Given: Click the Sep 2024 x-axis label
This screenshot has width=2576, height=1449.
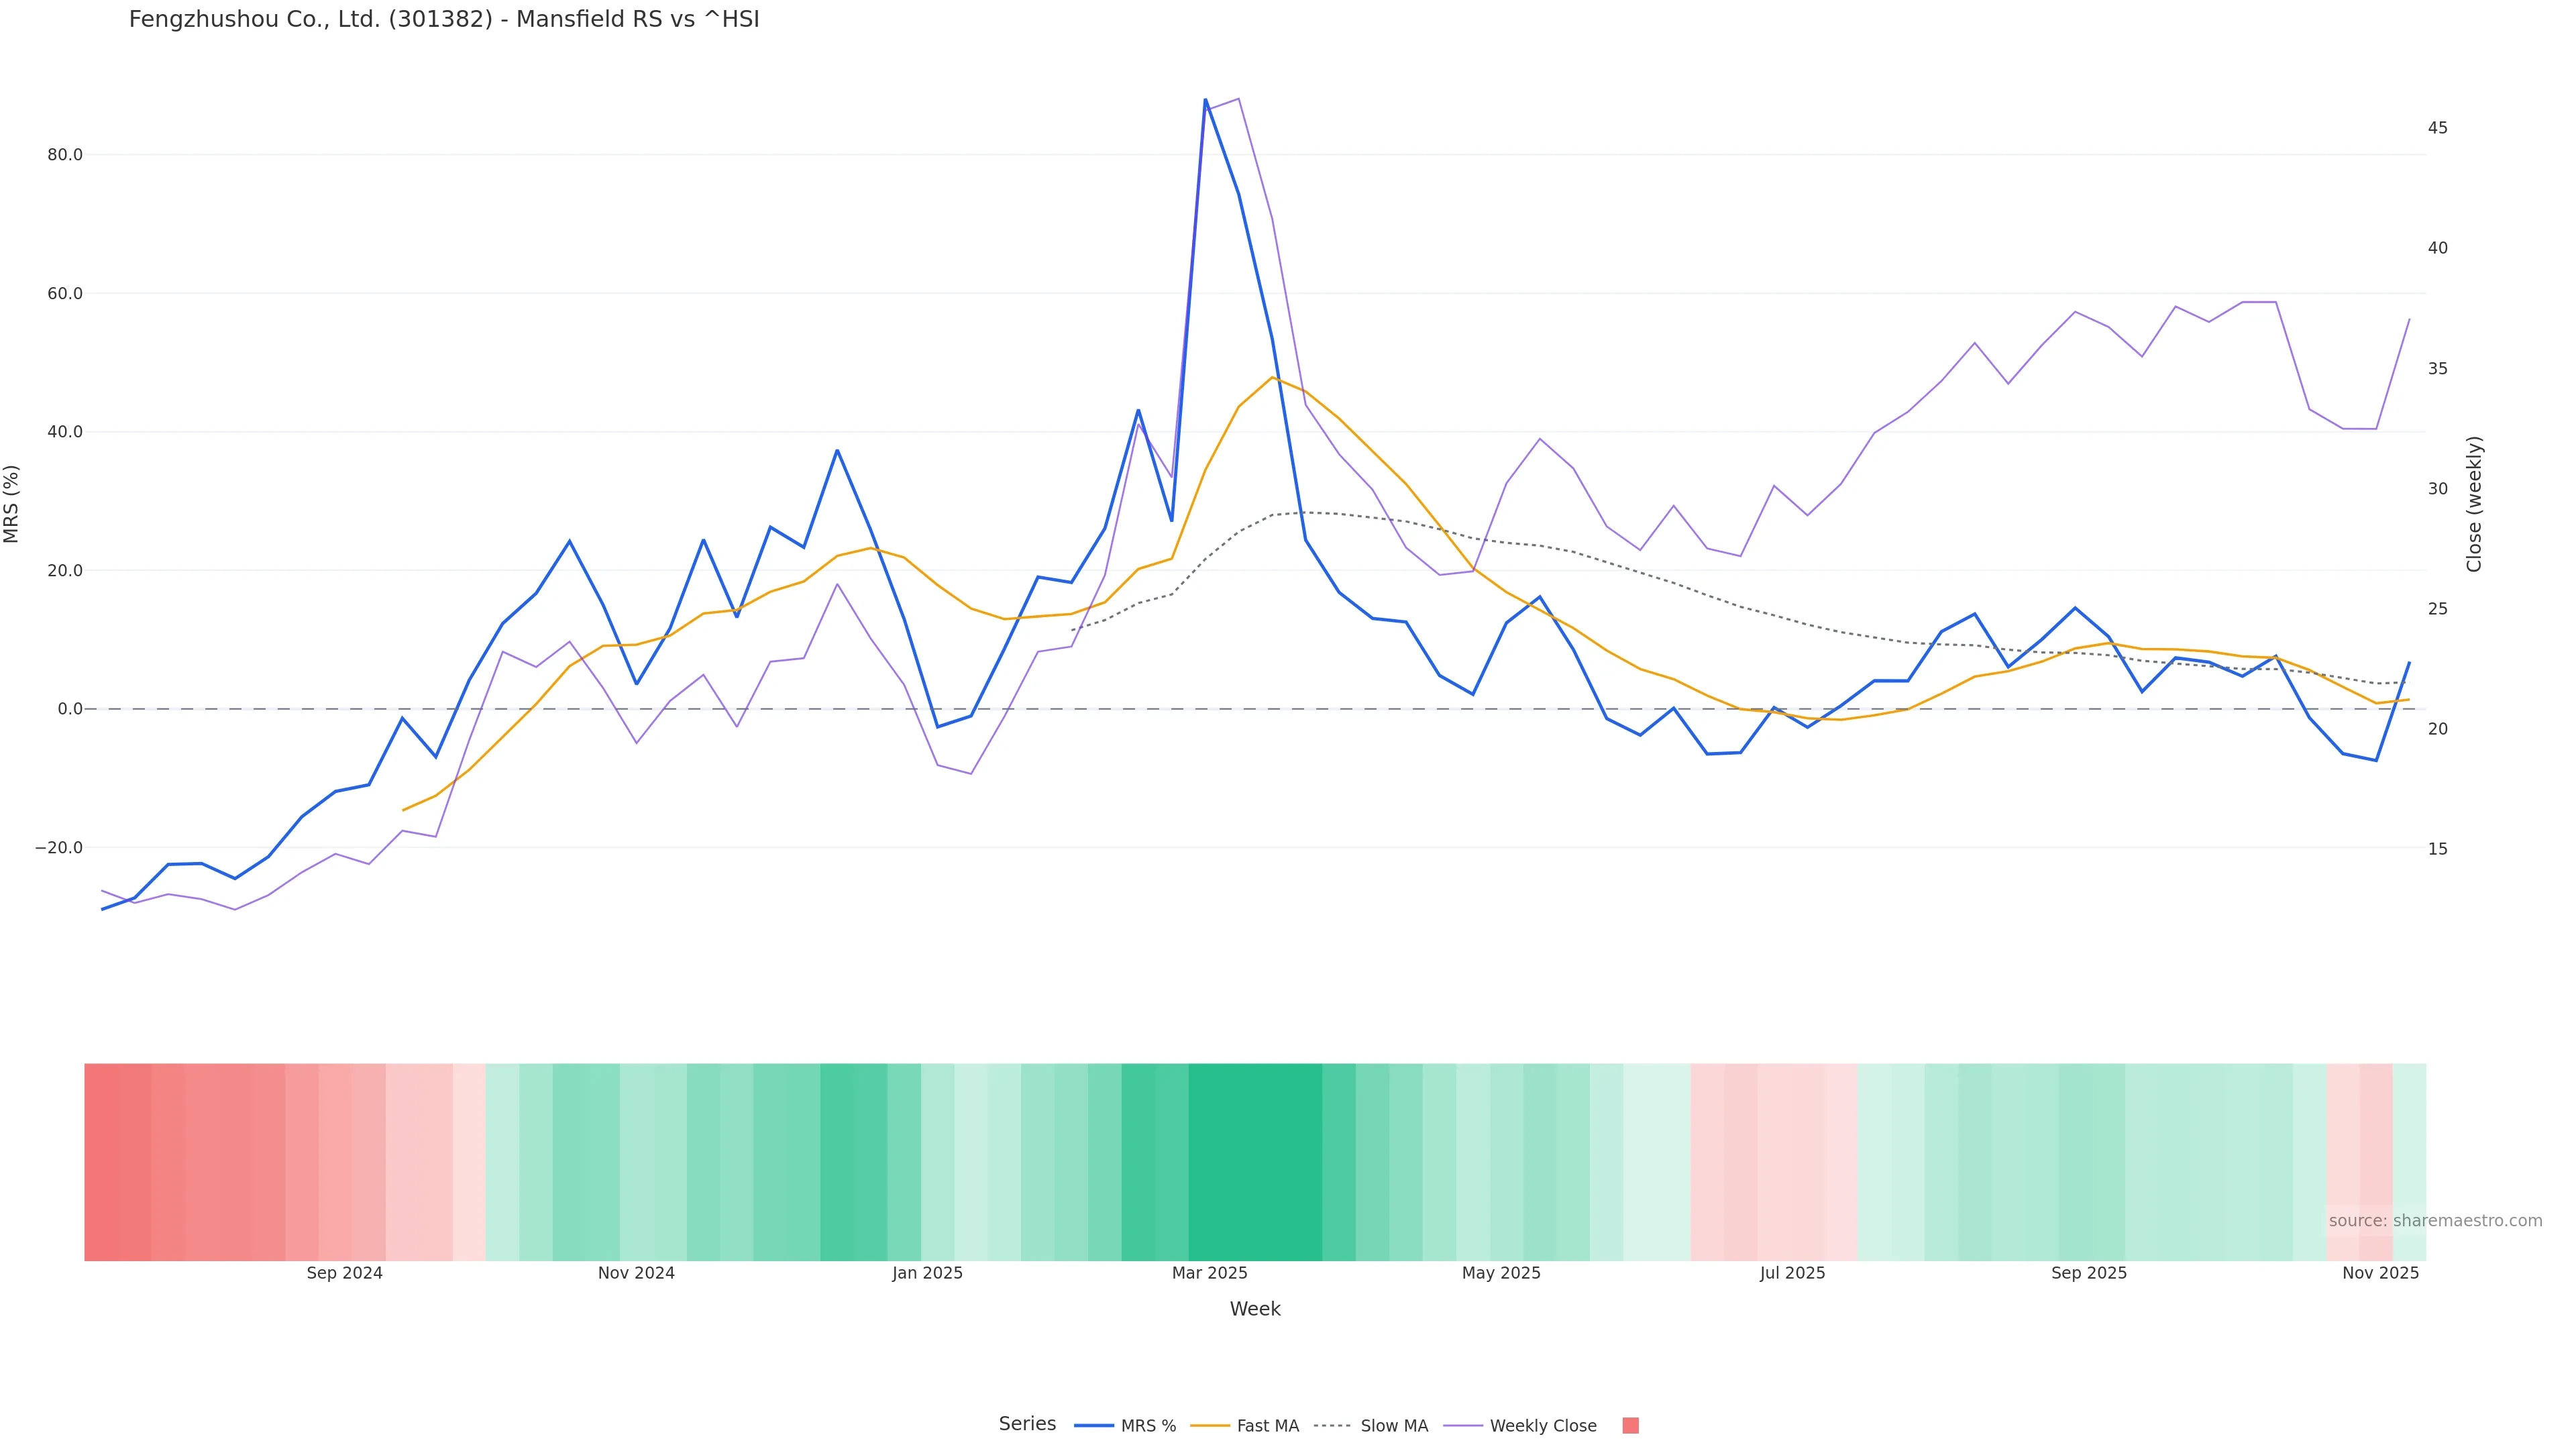Looking at the screenshot, I should pyautogui.click(x=344, y=1273).
